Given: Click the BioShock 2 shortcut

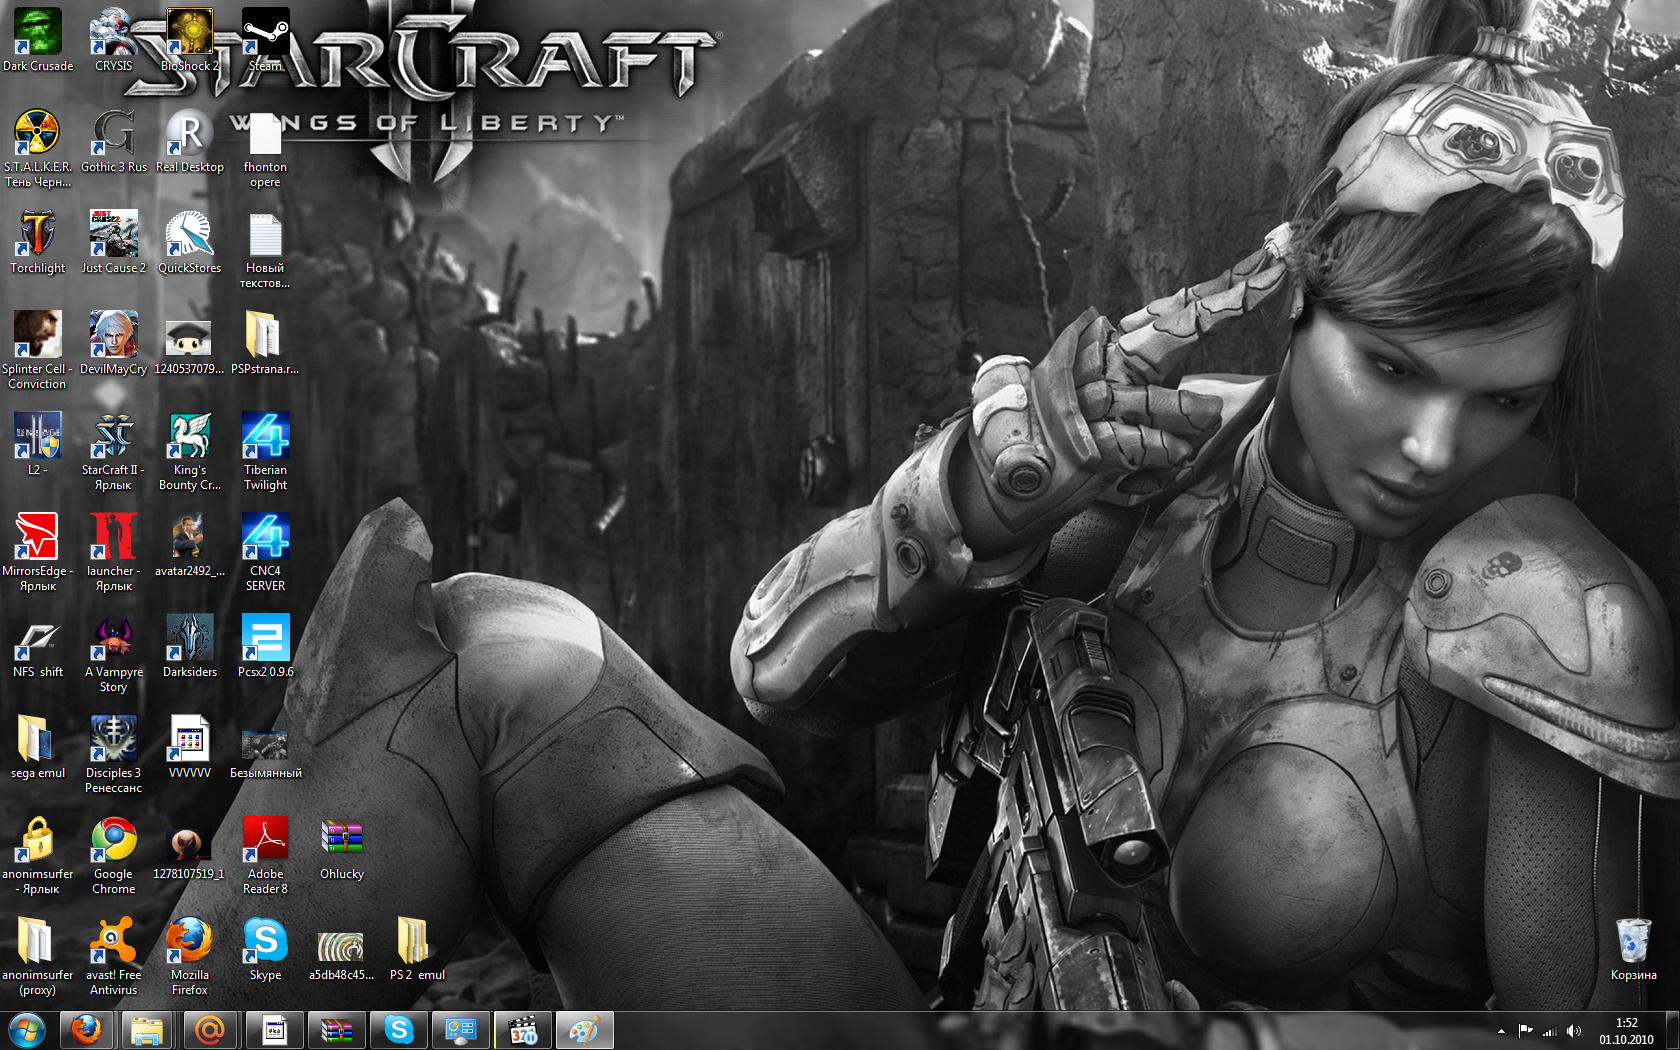Looking at the screenshot, I should point(190,40).
